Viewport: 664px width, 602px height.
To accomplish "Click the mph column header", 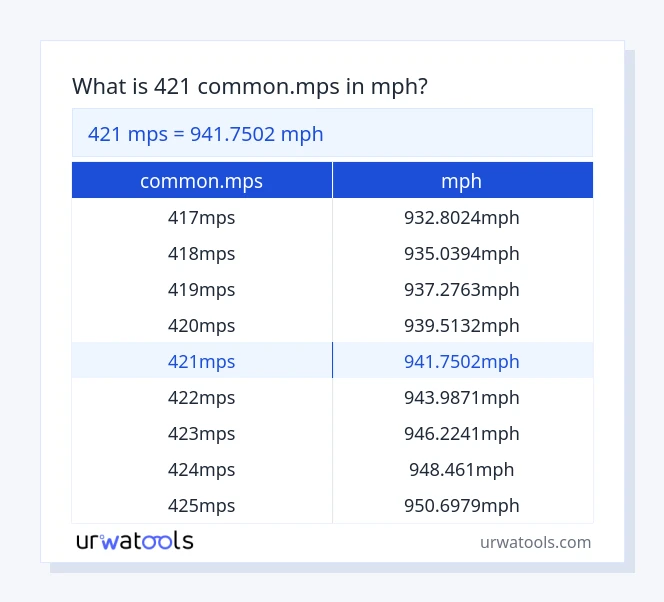I will point(461,181).
